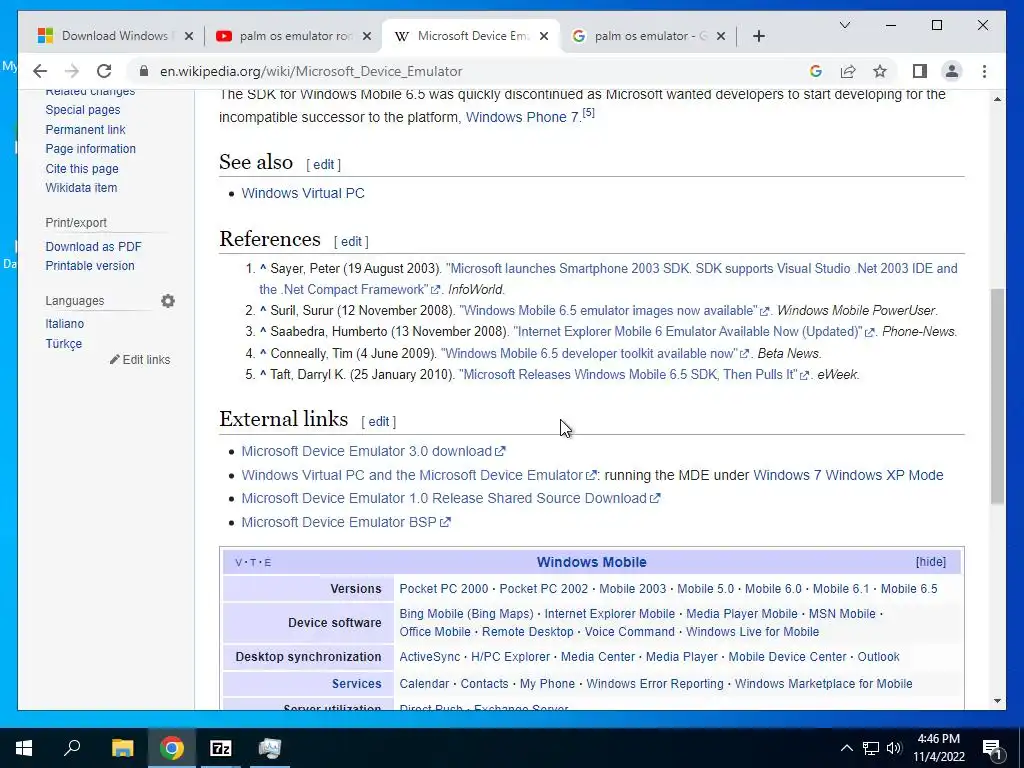
Task: Open Special pages in sidebar
Action: click(x=83, y=110)
